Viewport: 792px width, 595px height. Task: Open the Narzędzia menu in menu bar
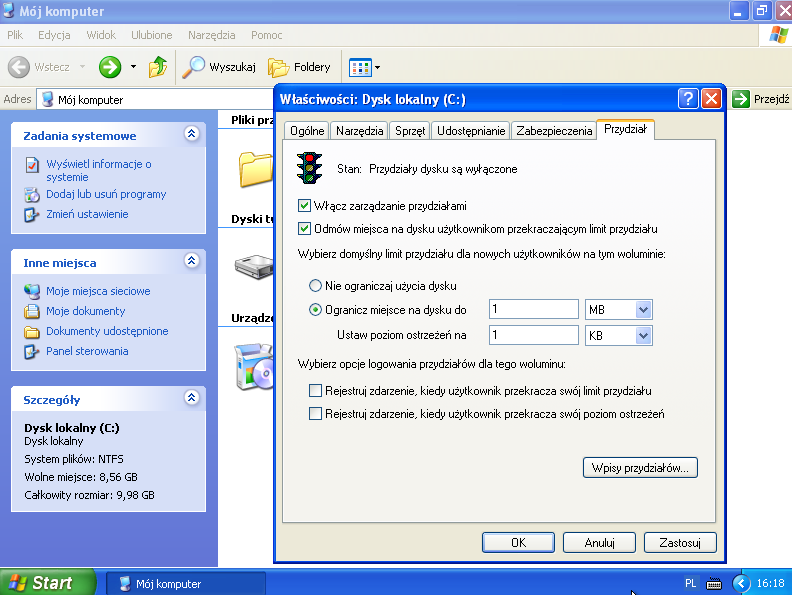pyautogui.click(x=210, y=35)
